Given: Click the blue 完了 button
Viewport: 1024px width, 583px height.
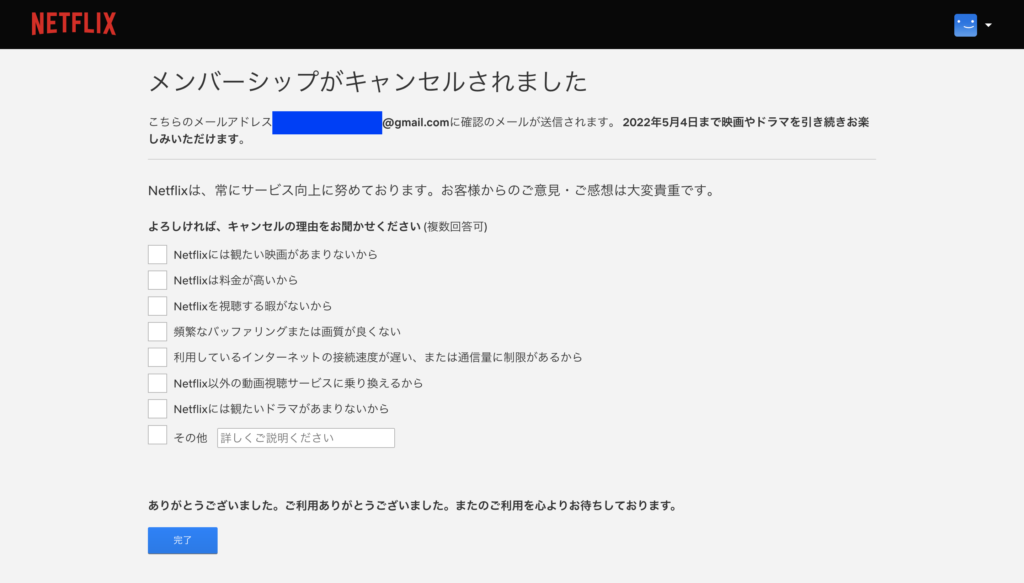Looking at the screenshot, I should [x=183, y=541].
